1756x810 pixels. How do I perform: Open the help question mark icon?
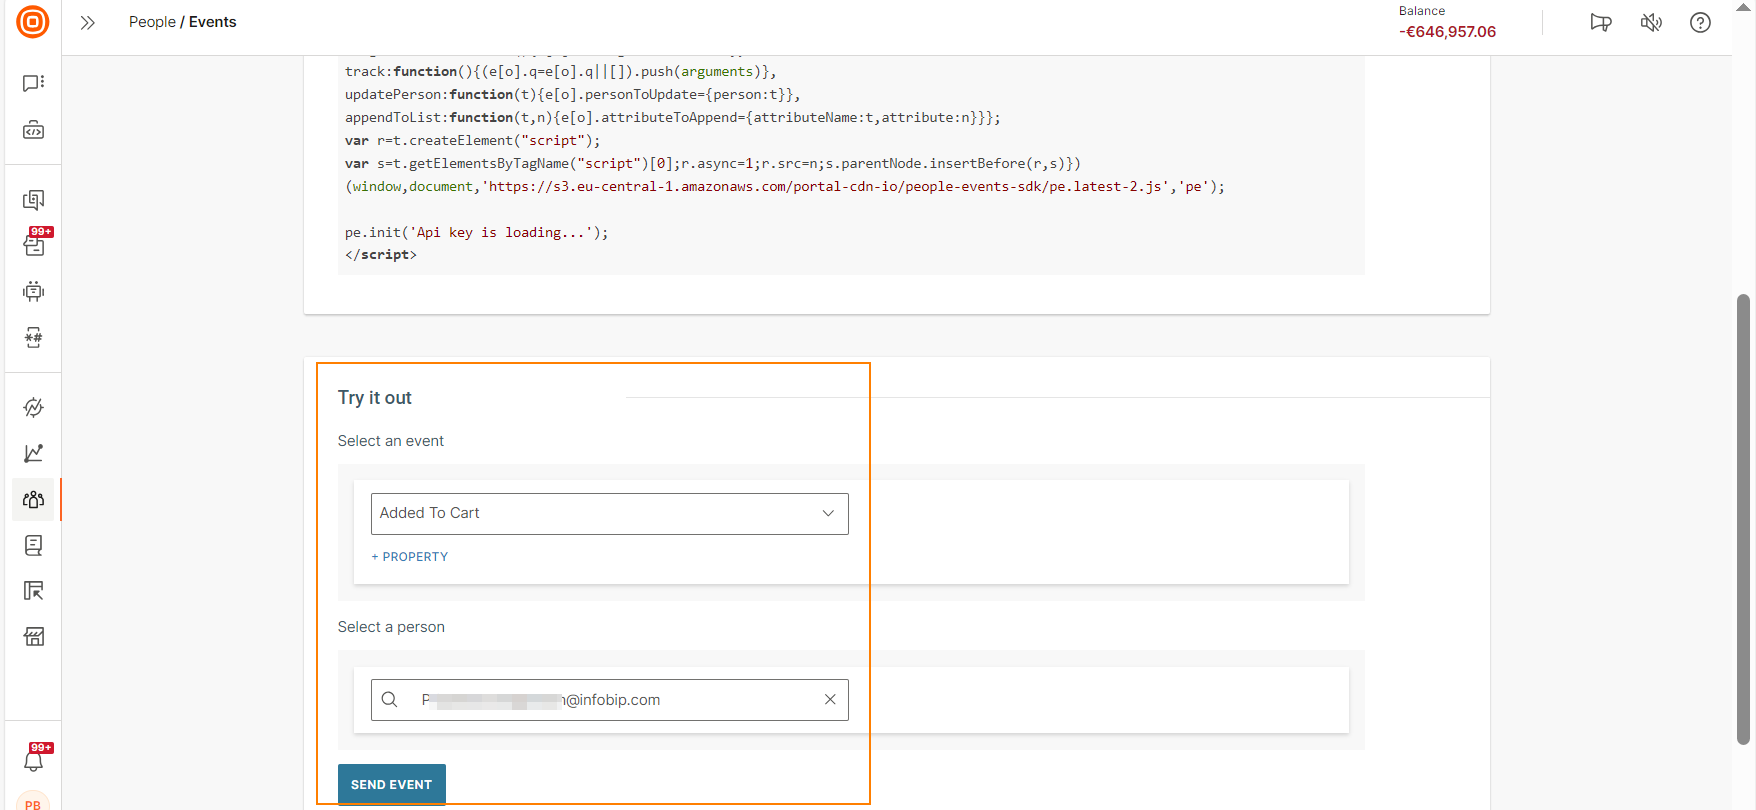coord(1700,23)
